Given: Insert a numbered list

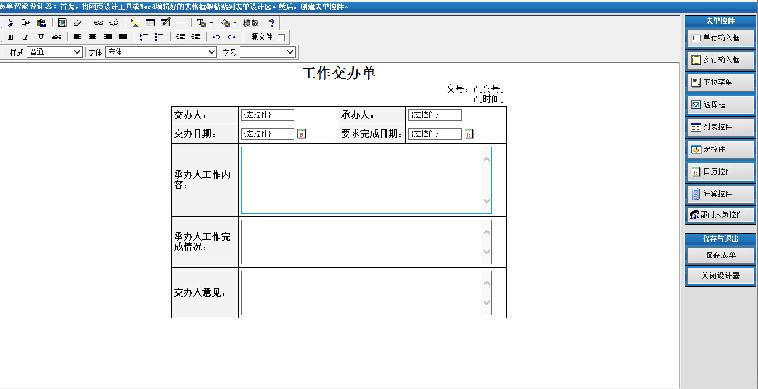Looking at the screenshot, I should [x=144, y=37].
